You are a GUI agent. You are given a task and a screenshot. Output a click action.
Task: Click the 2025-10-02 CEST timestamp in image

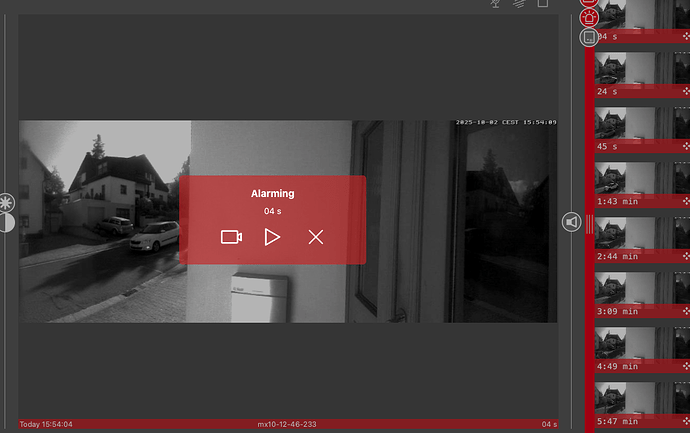point(506,122)
